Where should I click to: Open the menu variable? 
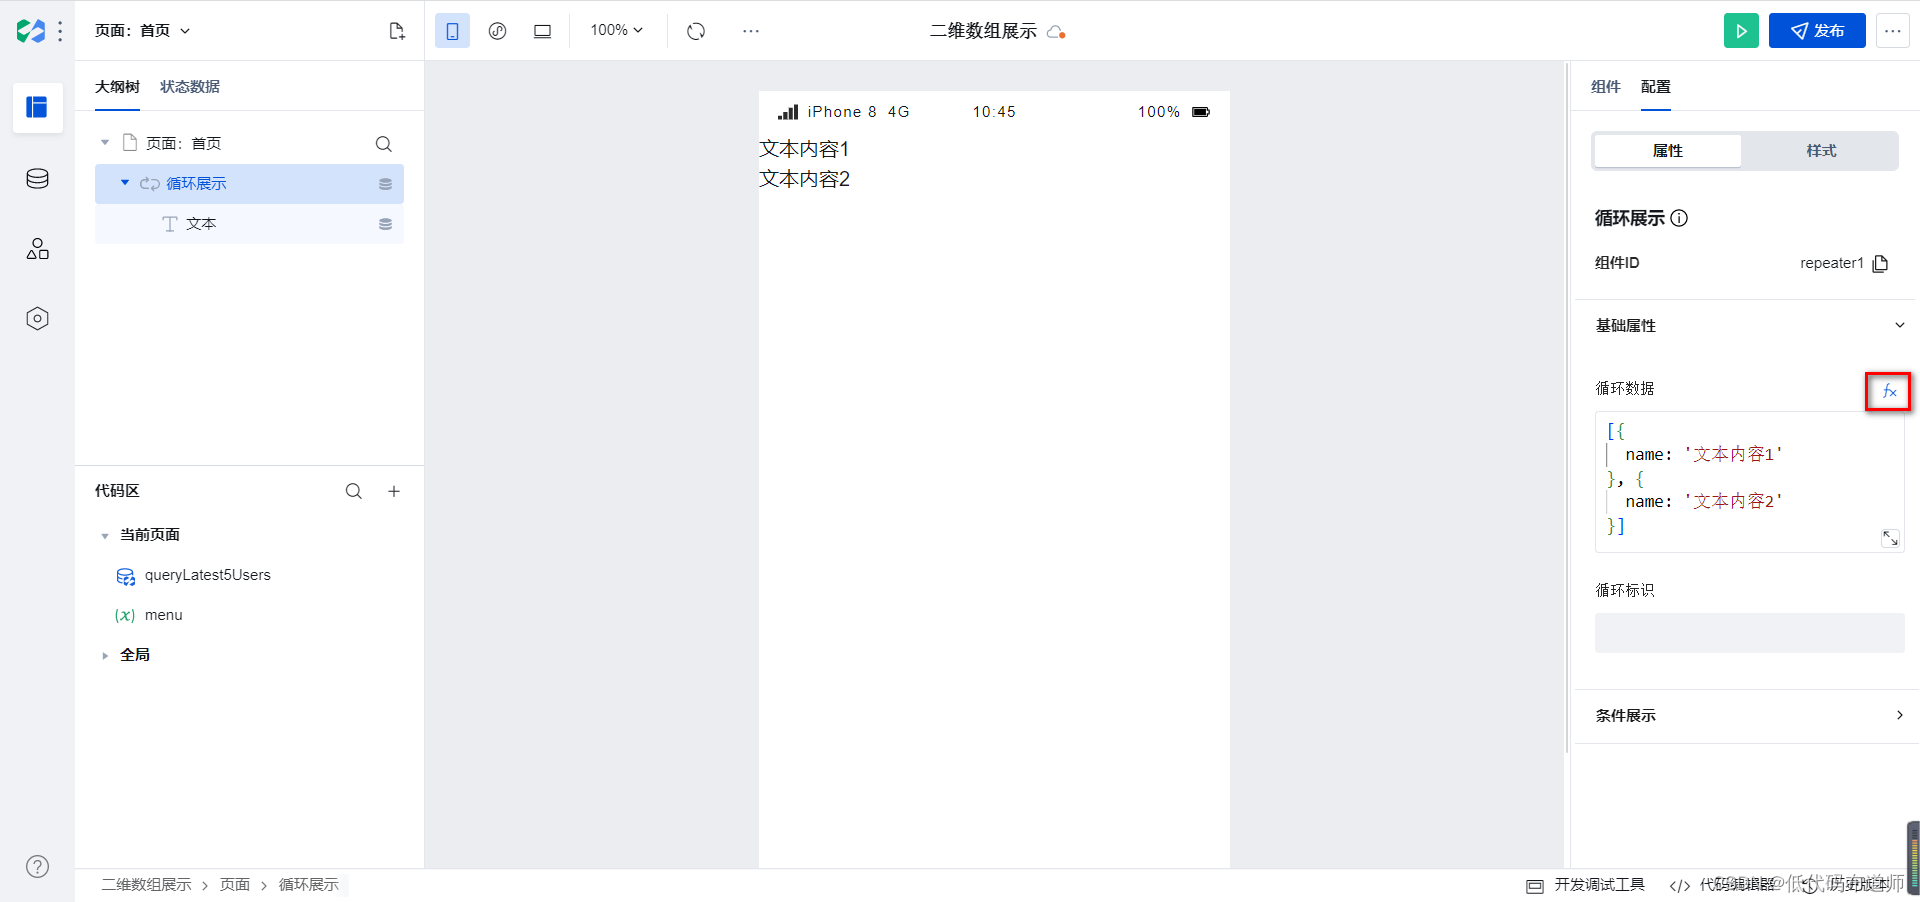click(x=163, y=615)
